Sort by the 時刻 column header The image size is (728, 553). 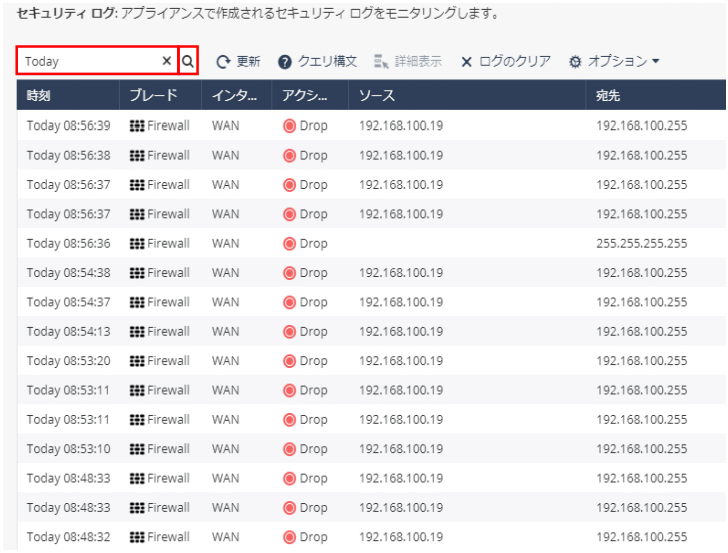(x=40, y=96)
